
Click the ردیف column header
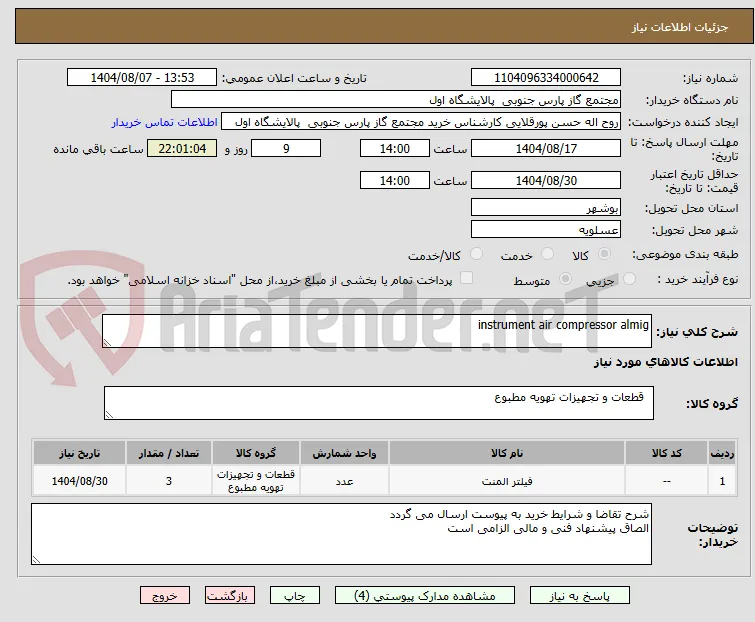pos(722,453)
